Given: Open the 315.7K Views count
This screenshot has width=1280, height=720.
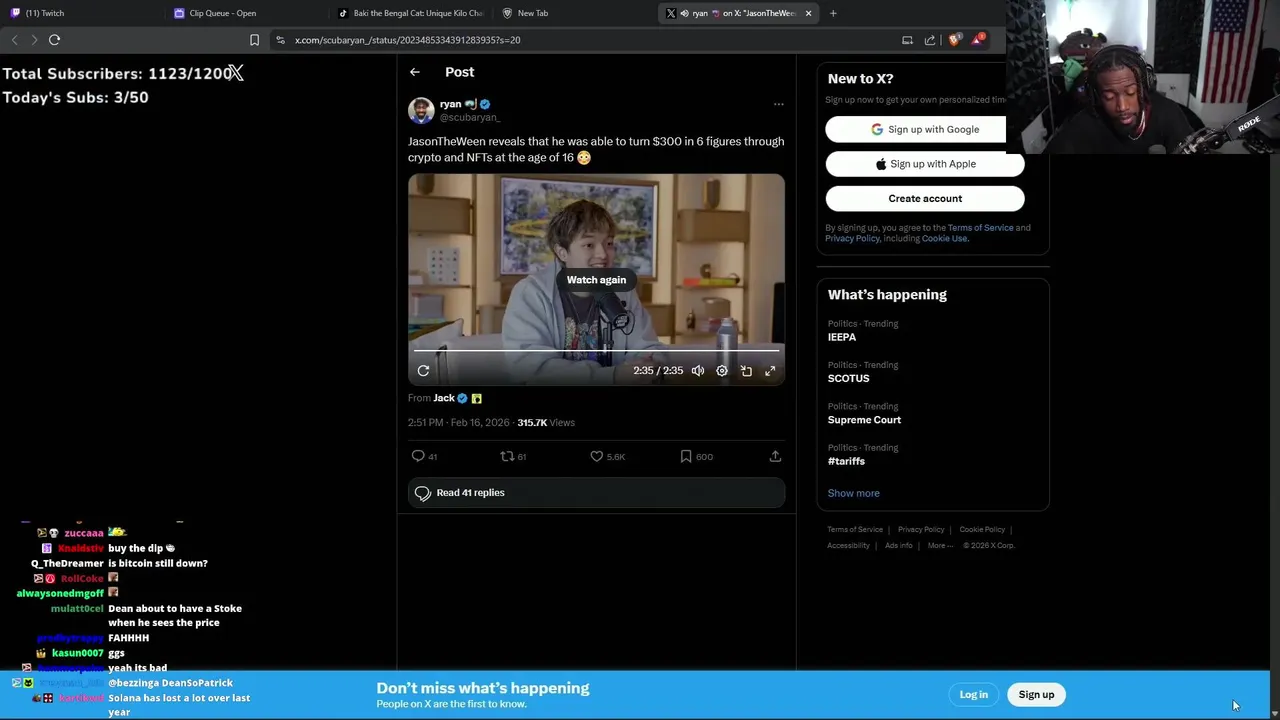Looking at the screenshot, I should click(546, 423).
